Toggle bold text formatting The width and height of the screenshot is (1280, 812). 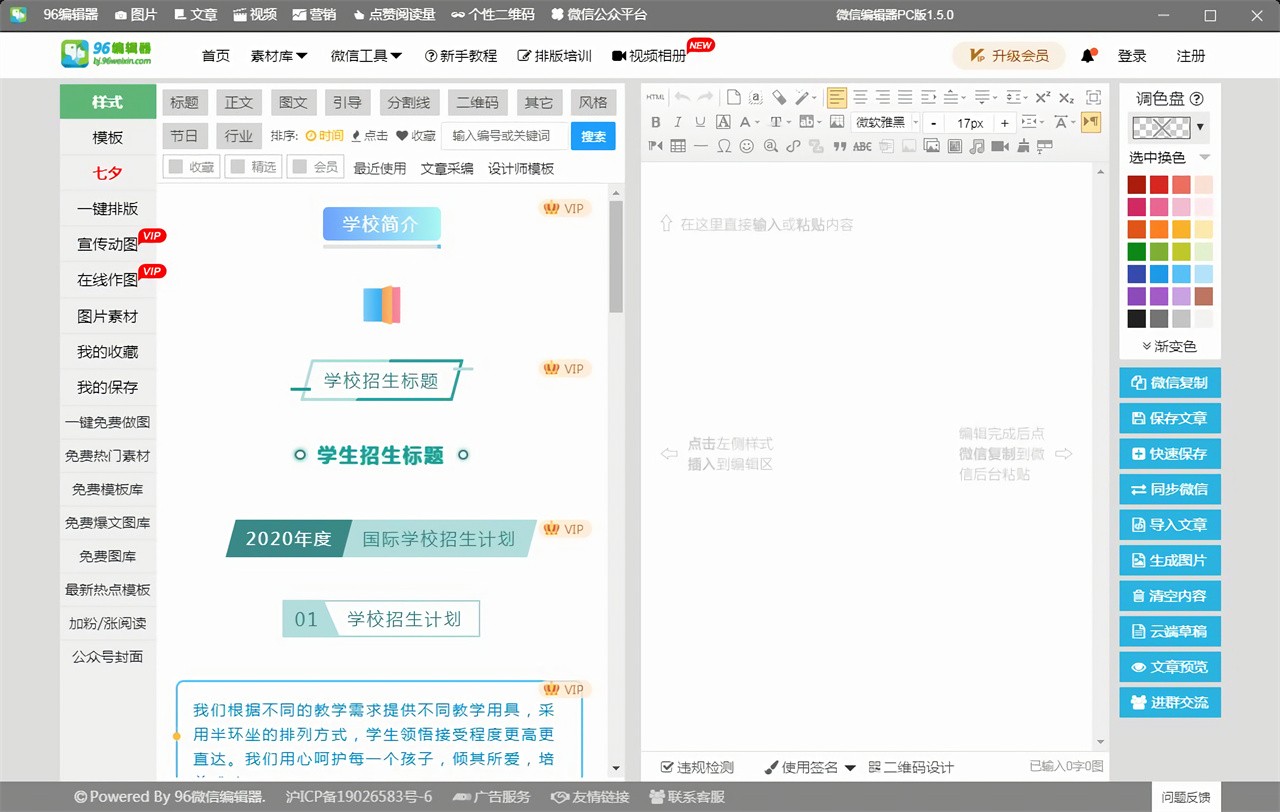tap(655, 121)
